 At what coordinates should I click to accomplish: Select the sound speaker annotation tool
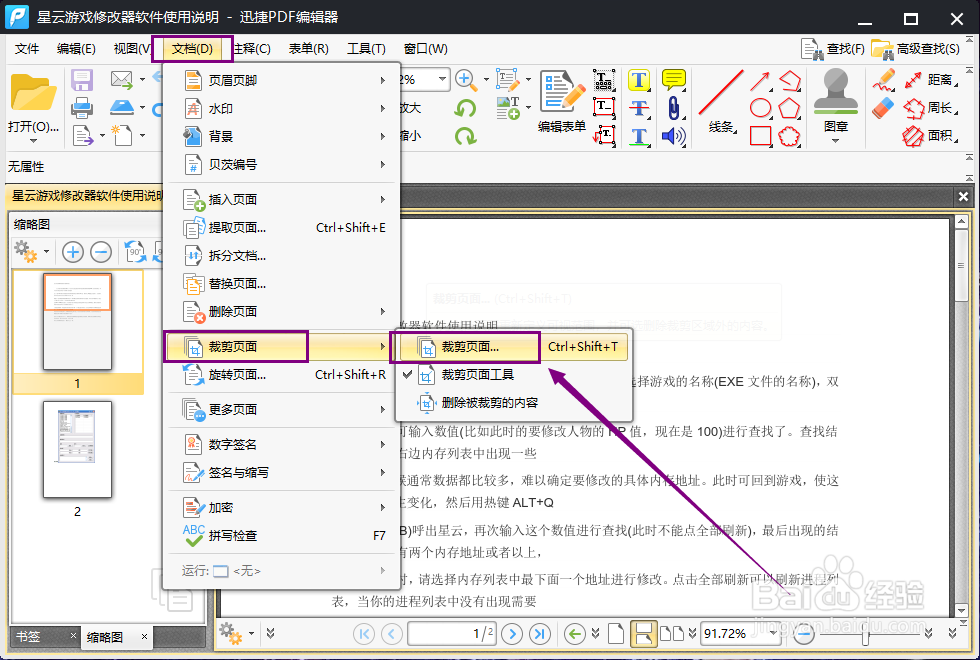[674, 136]
